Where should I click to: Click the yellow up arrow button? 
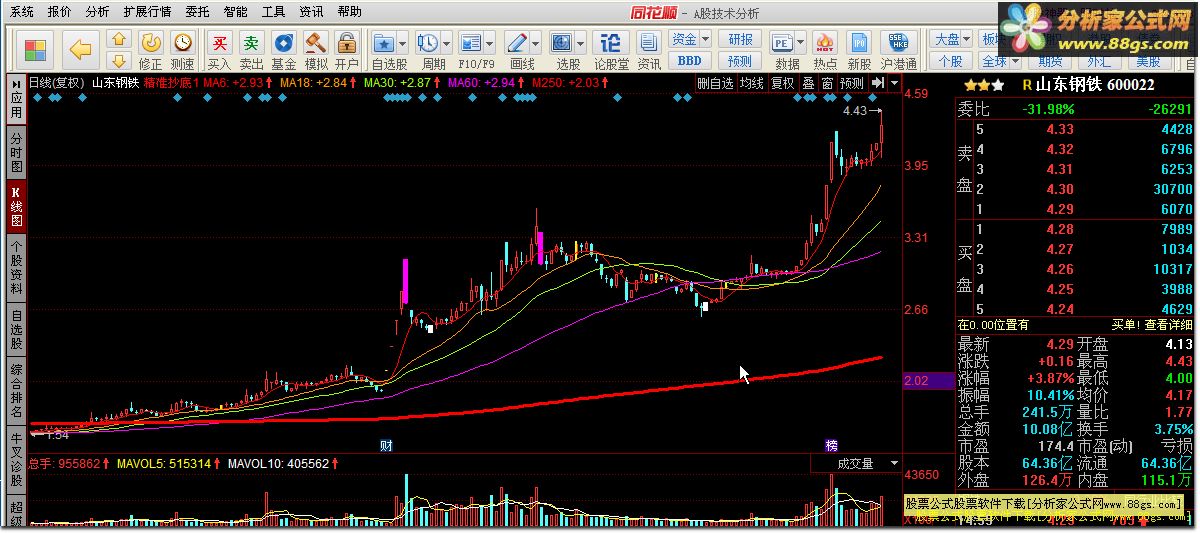click(x=118, y=40)
